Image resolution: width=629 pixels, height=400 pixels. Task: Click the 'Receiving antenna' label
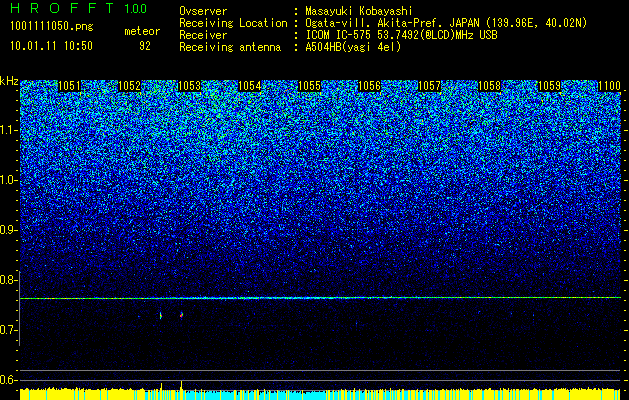click(230, 47)
